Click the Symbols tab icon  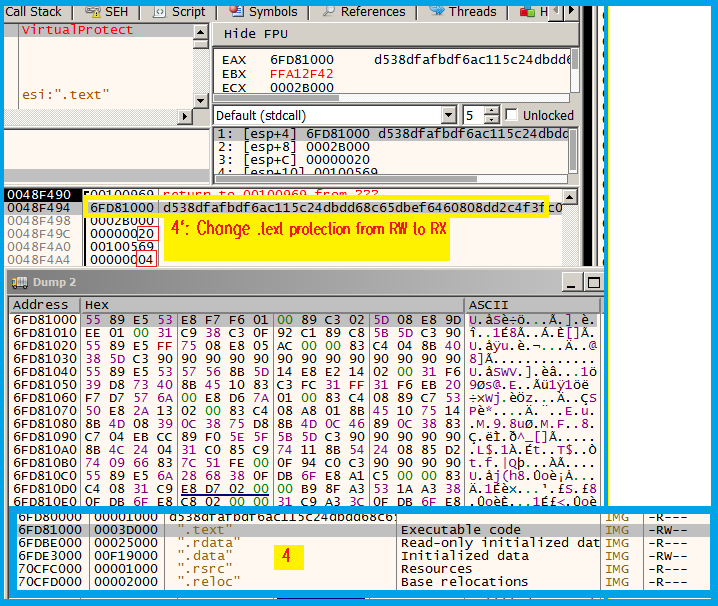tap(236, 11)
